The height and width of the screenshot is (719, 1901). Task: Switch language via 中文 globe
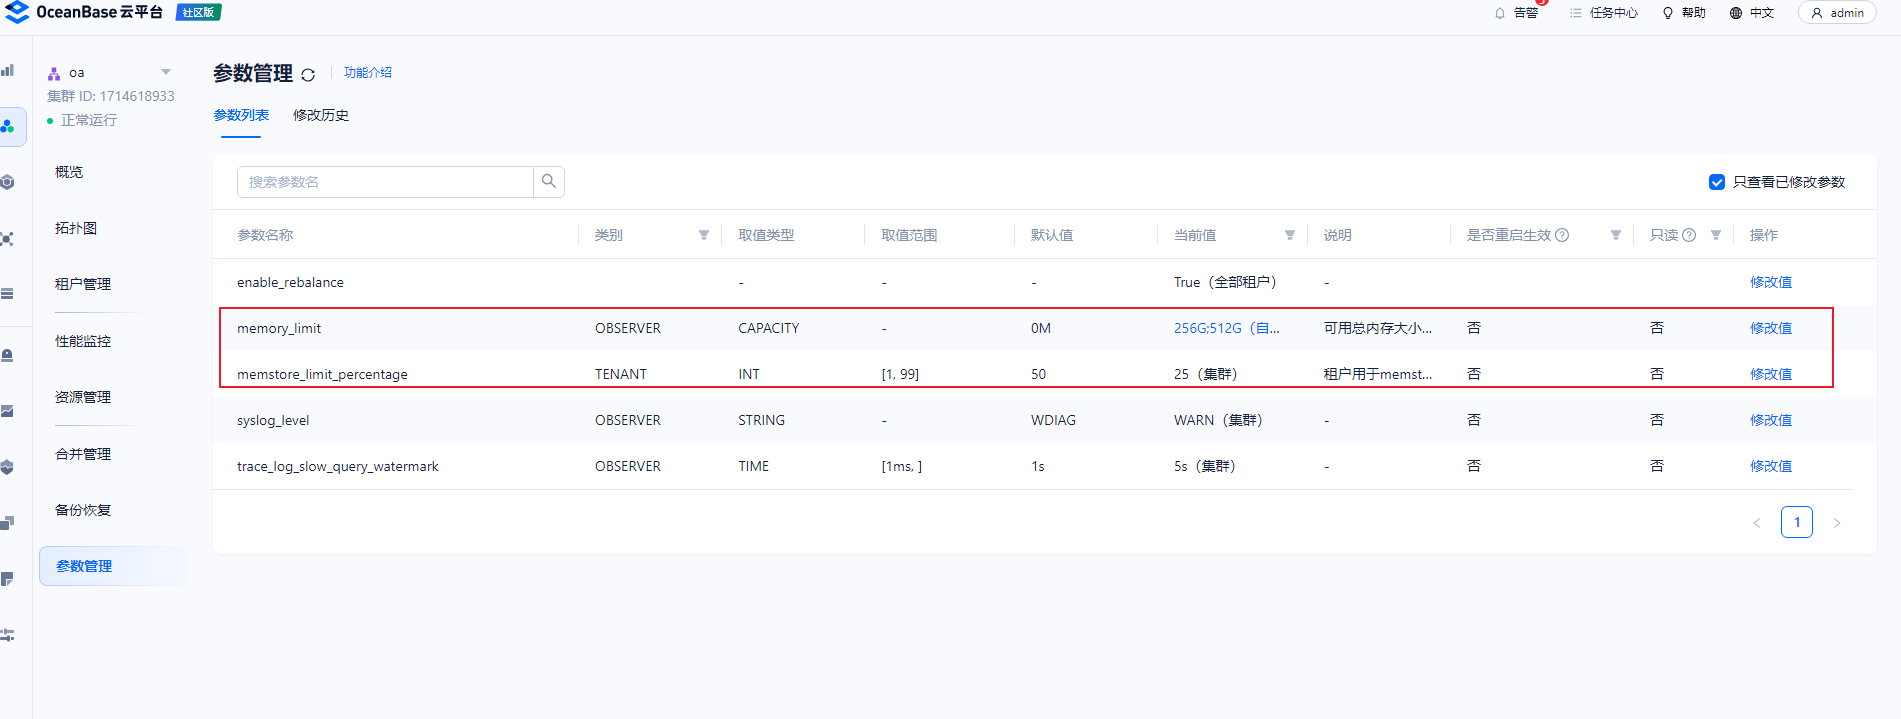pyautogui.click(x=1752, y=13)
